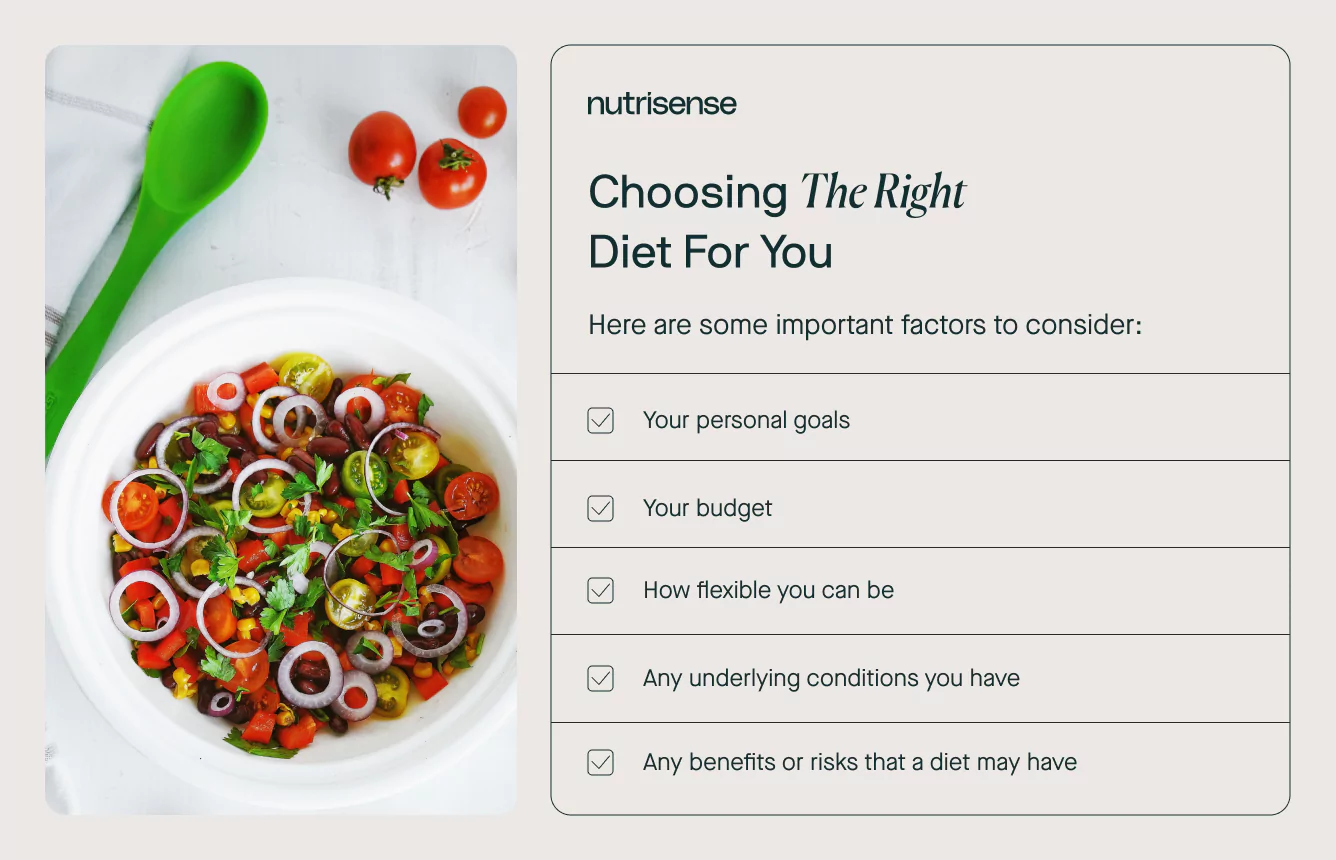1336x860 pixels.
Task: Click the 'How flexible you can be' text
Action: point(768,590)
